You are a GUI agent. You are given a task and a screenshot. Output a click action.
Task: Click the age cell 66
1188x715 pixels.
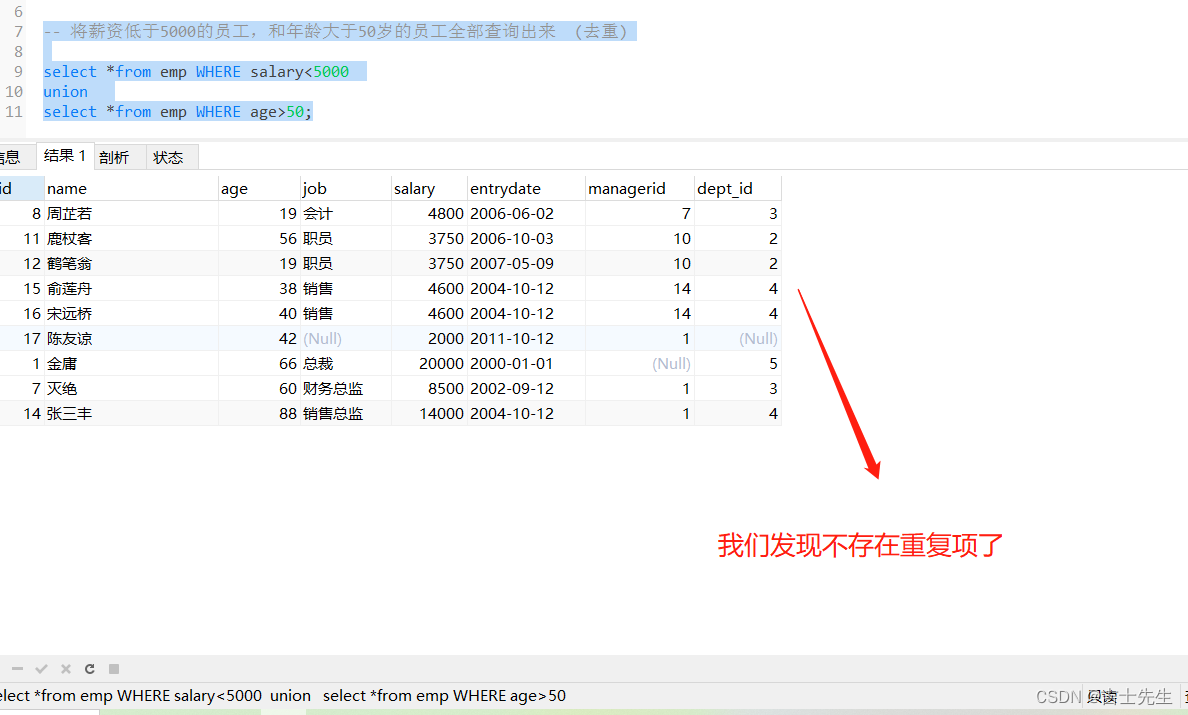click(x=259, y=364)
